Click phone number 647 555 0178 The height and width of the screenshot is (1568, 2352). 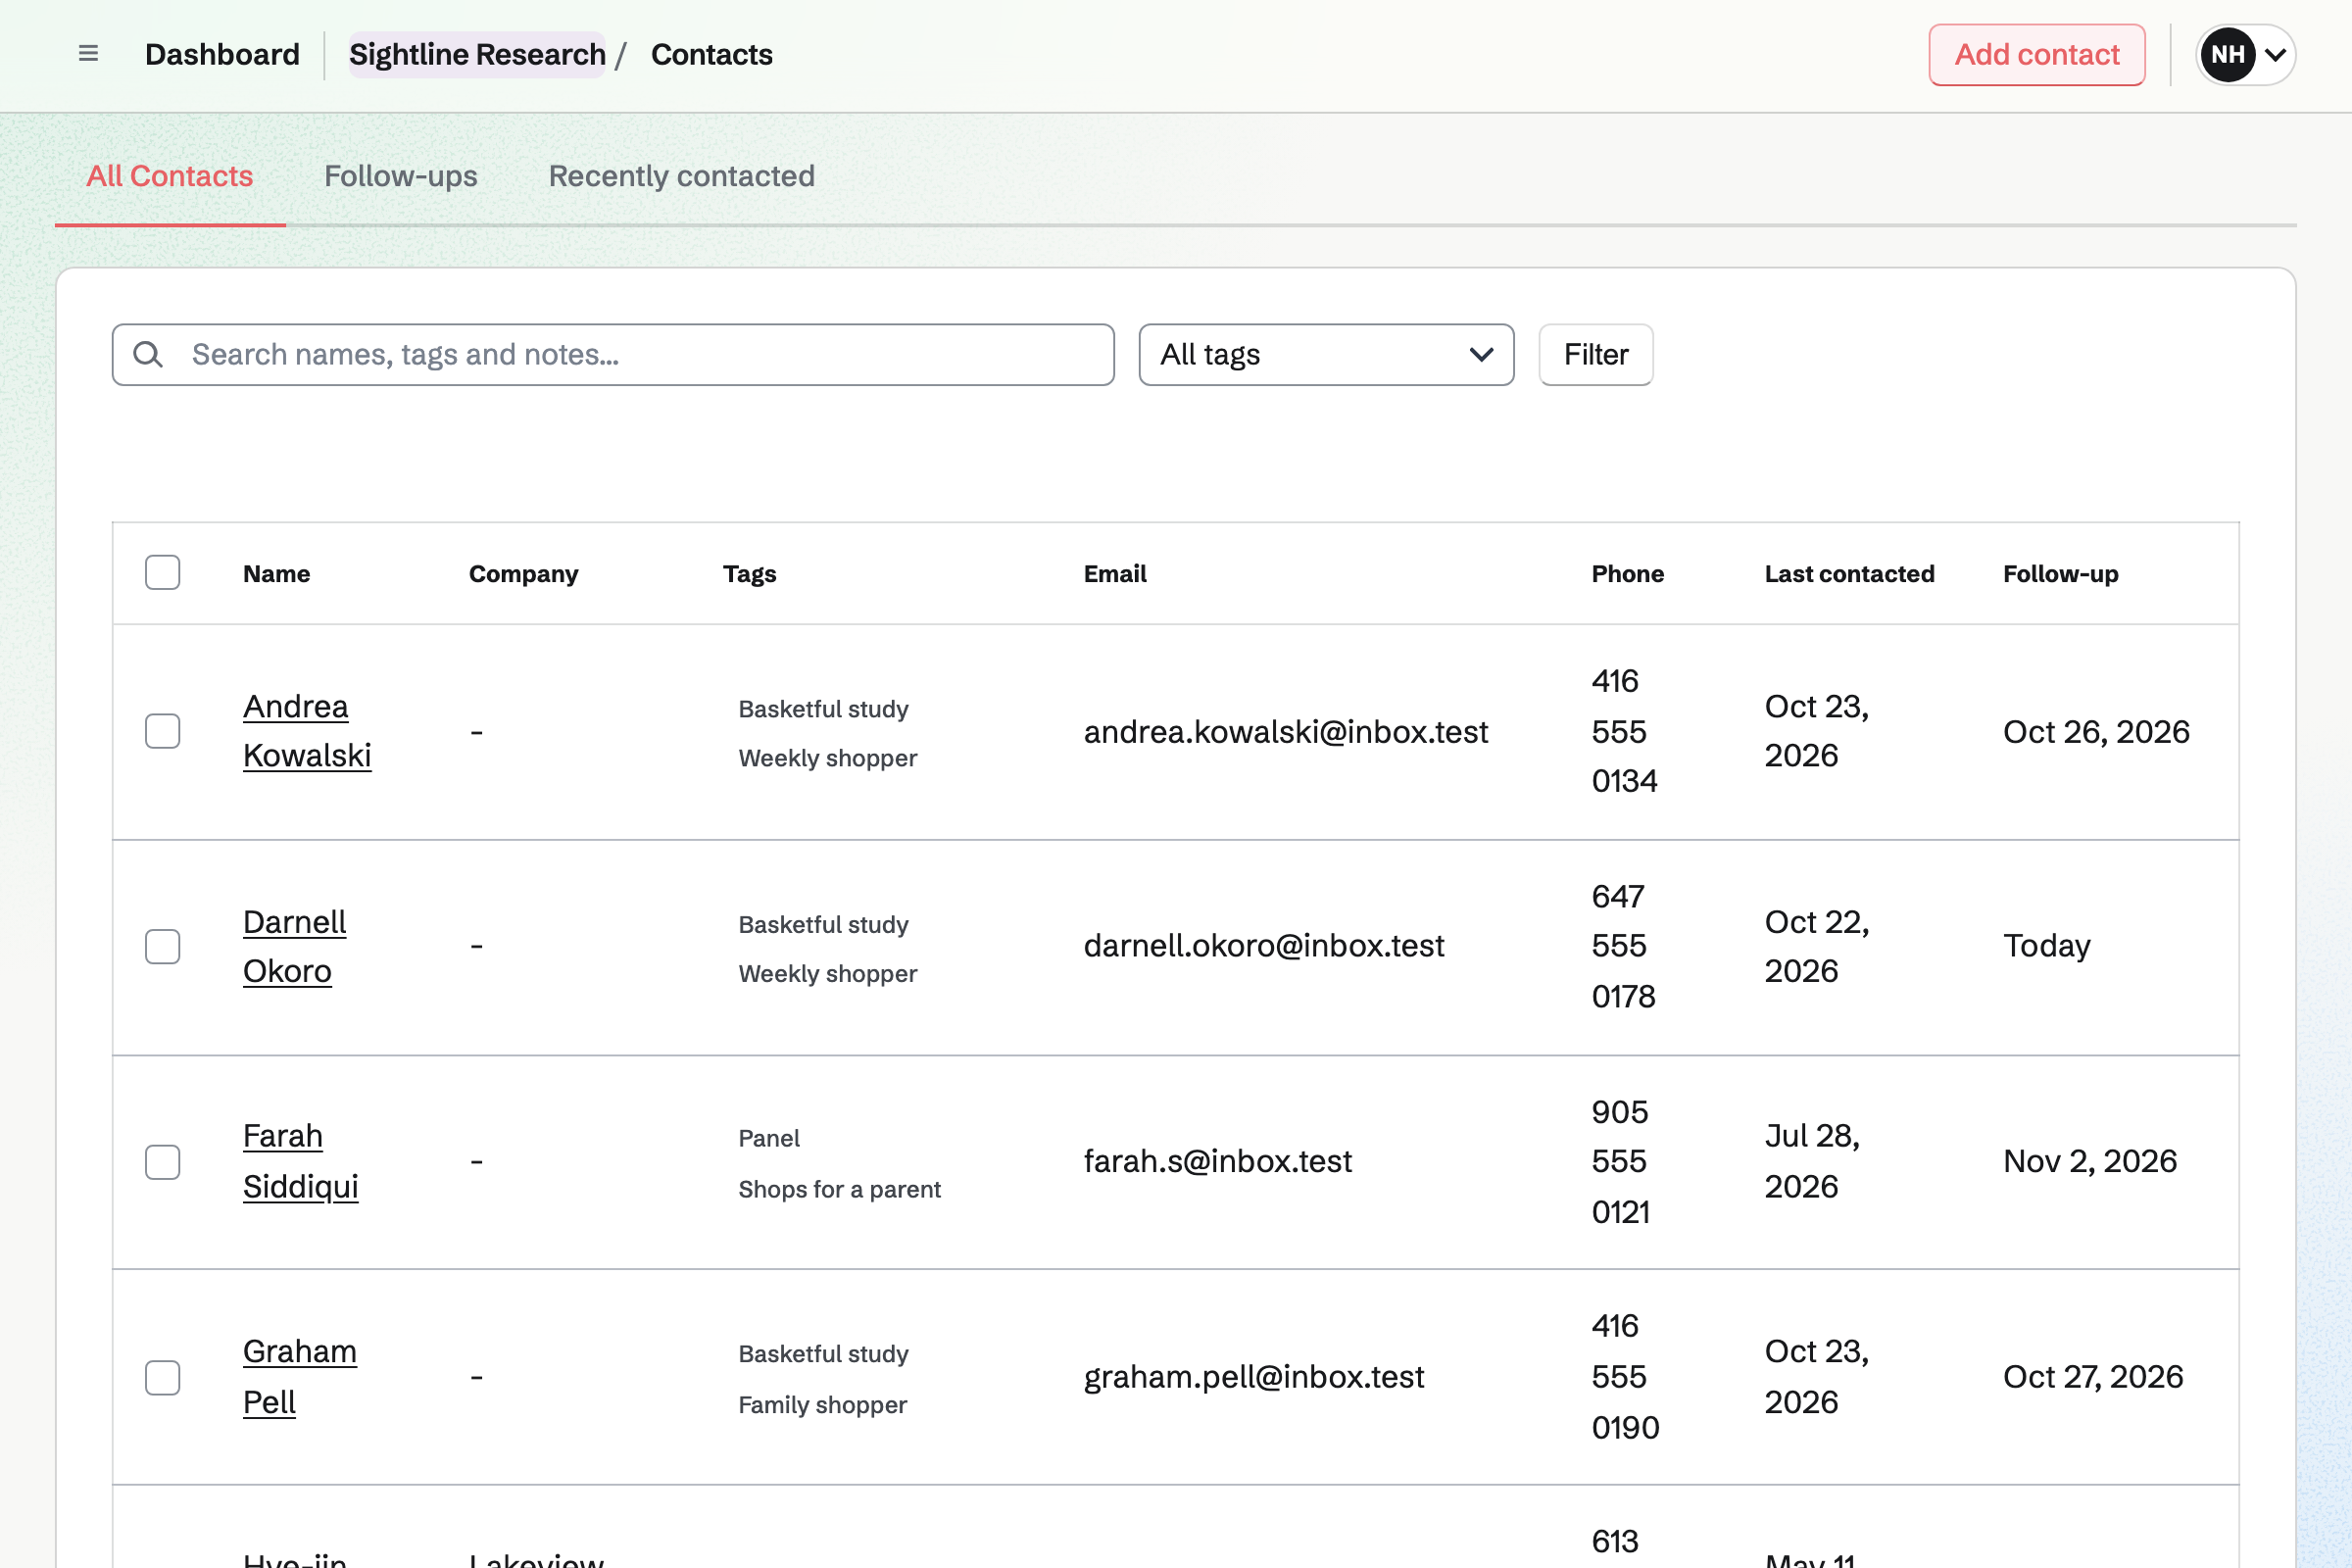coord(1624,946)
